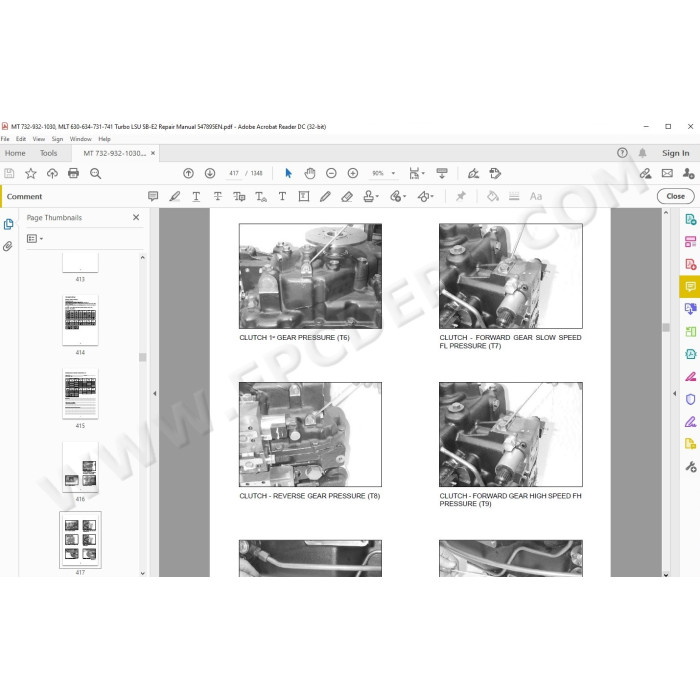
Task: Close the Page Thumbnails panel
Action: pos(136,217)
